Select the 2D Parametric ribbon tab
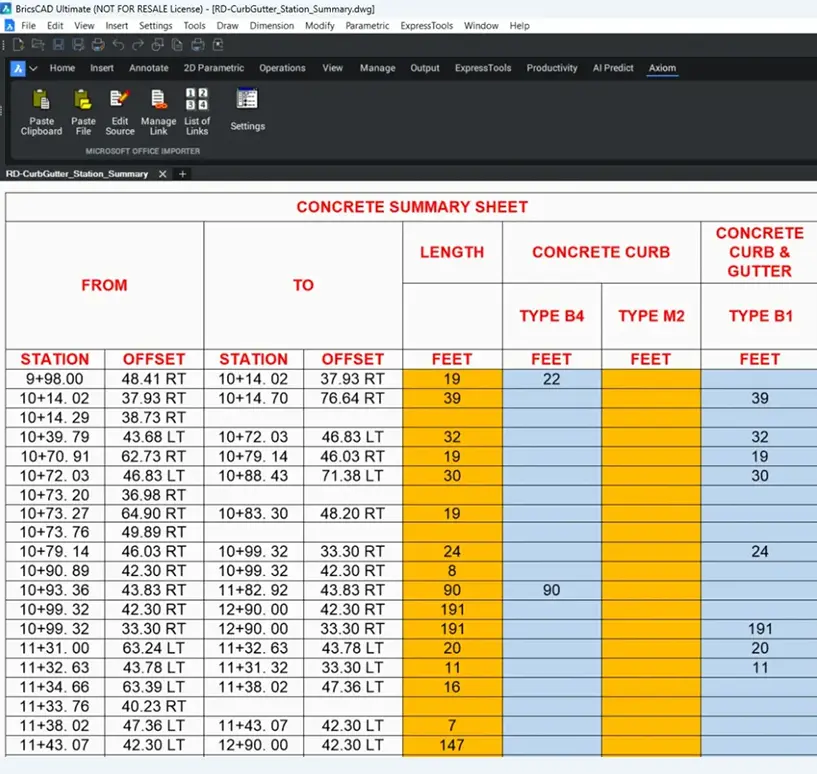This screenshot has width=817, height=774. click(x=214, y=68)
